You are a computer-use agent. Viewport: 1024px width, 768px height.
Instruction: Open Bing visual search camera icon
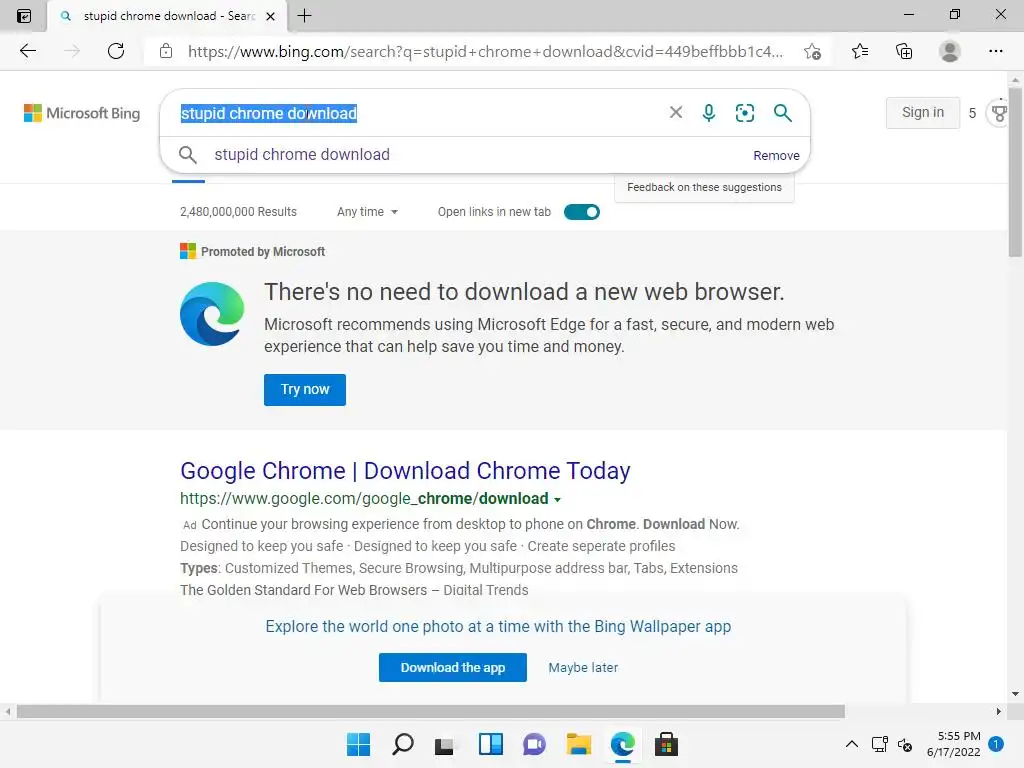click(x=744, y=113)
